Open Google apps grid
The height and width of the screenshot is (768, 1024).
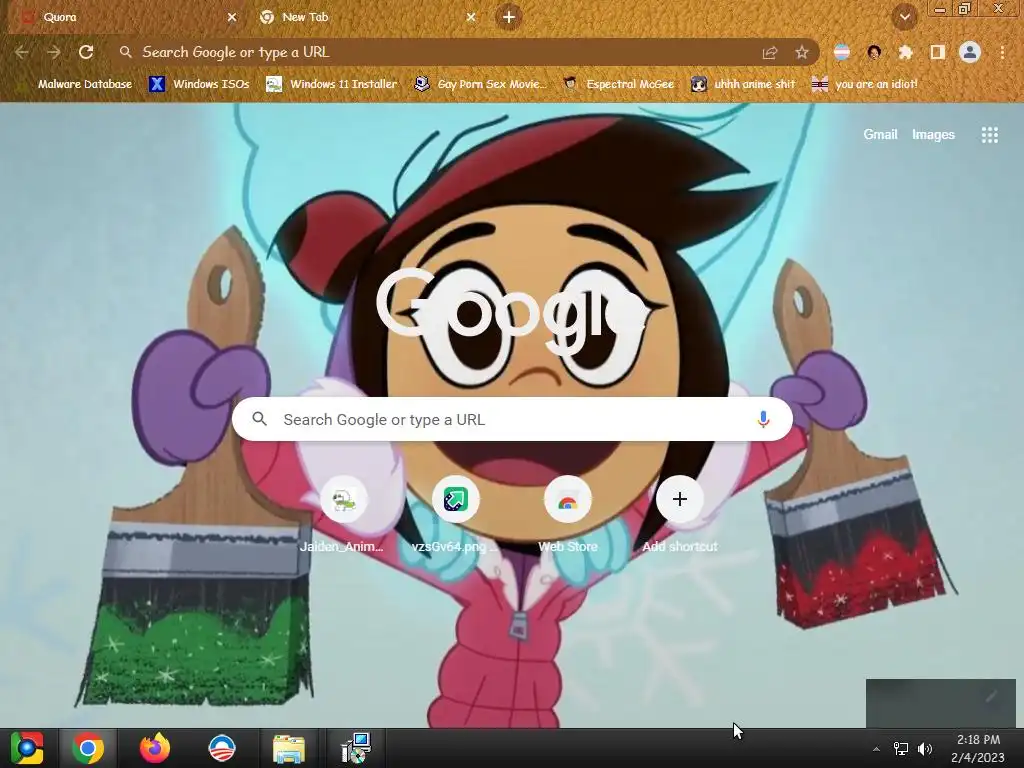989,135
